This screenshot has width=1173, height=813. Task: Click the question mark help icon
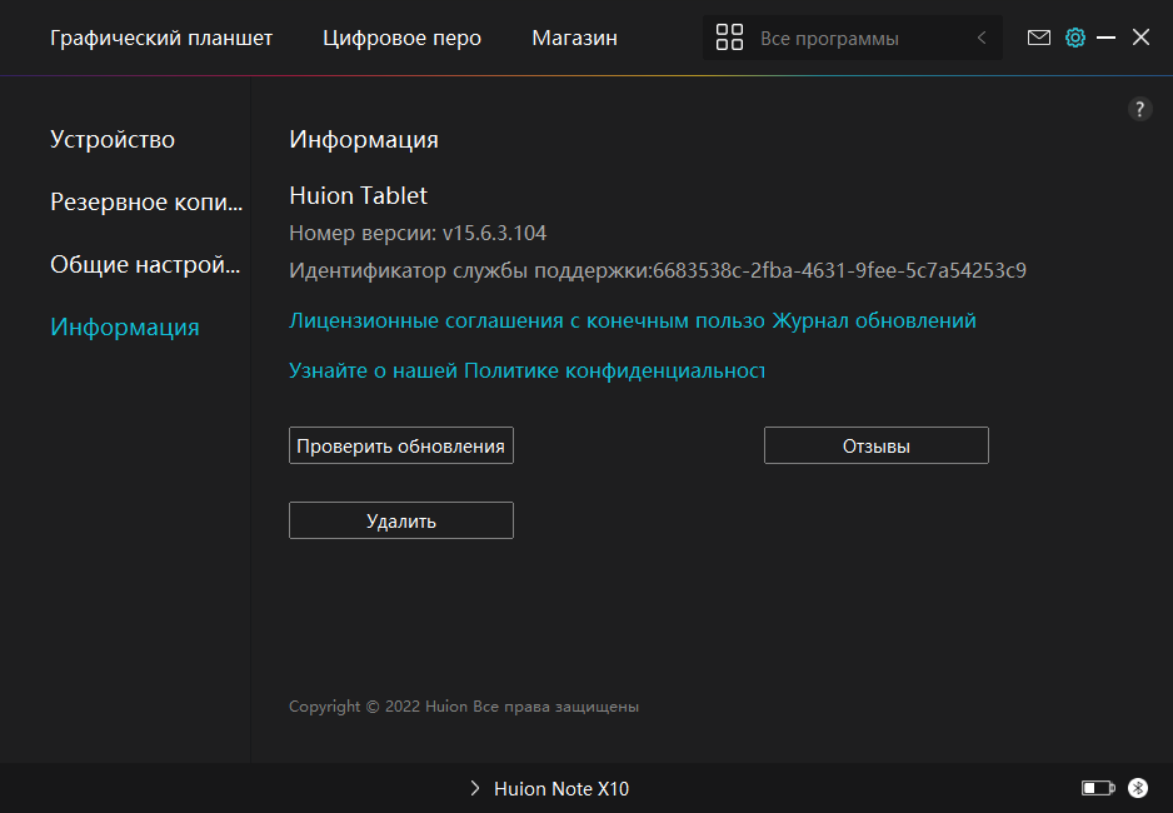(x=1139, y=109)
